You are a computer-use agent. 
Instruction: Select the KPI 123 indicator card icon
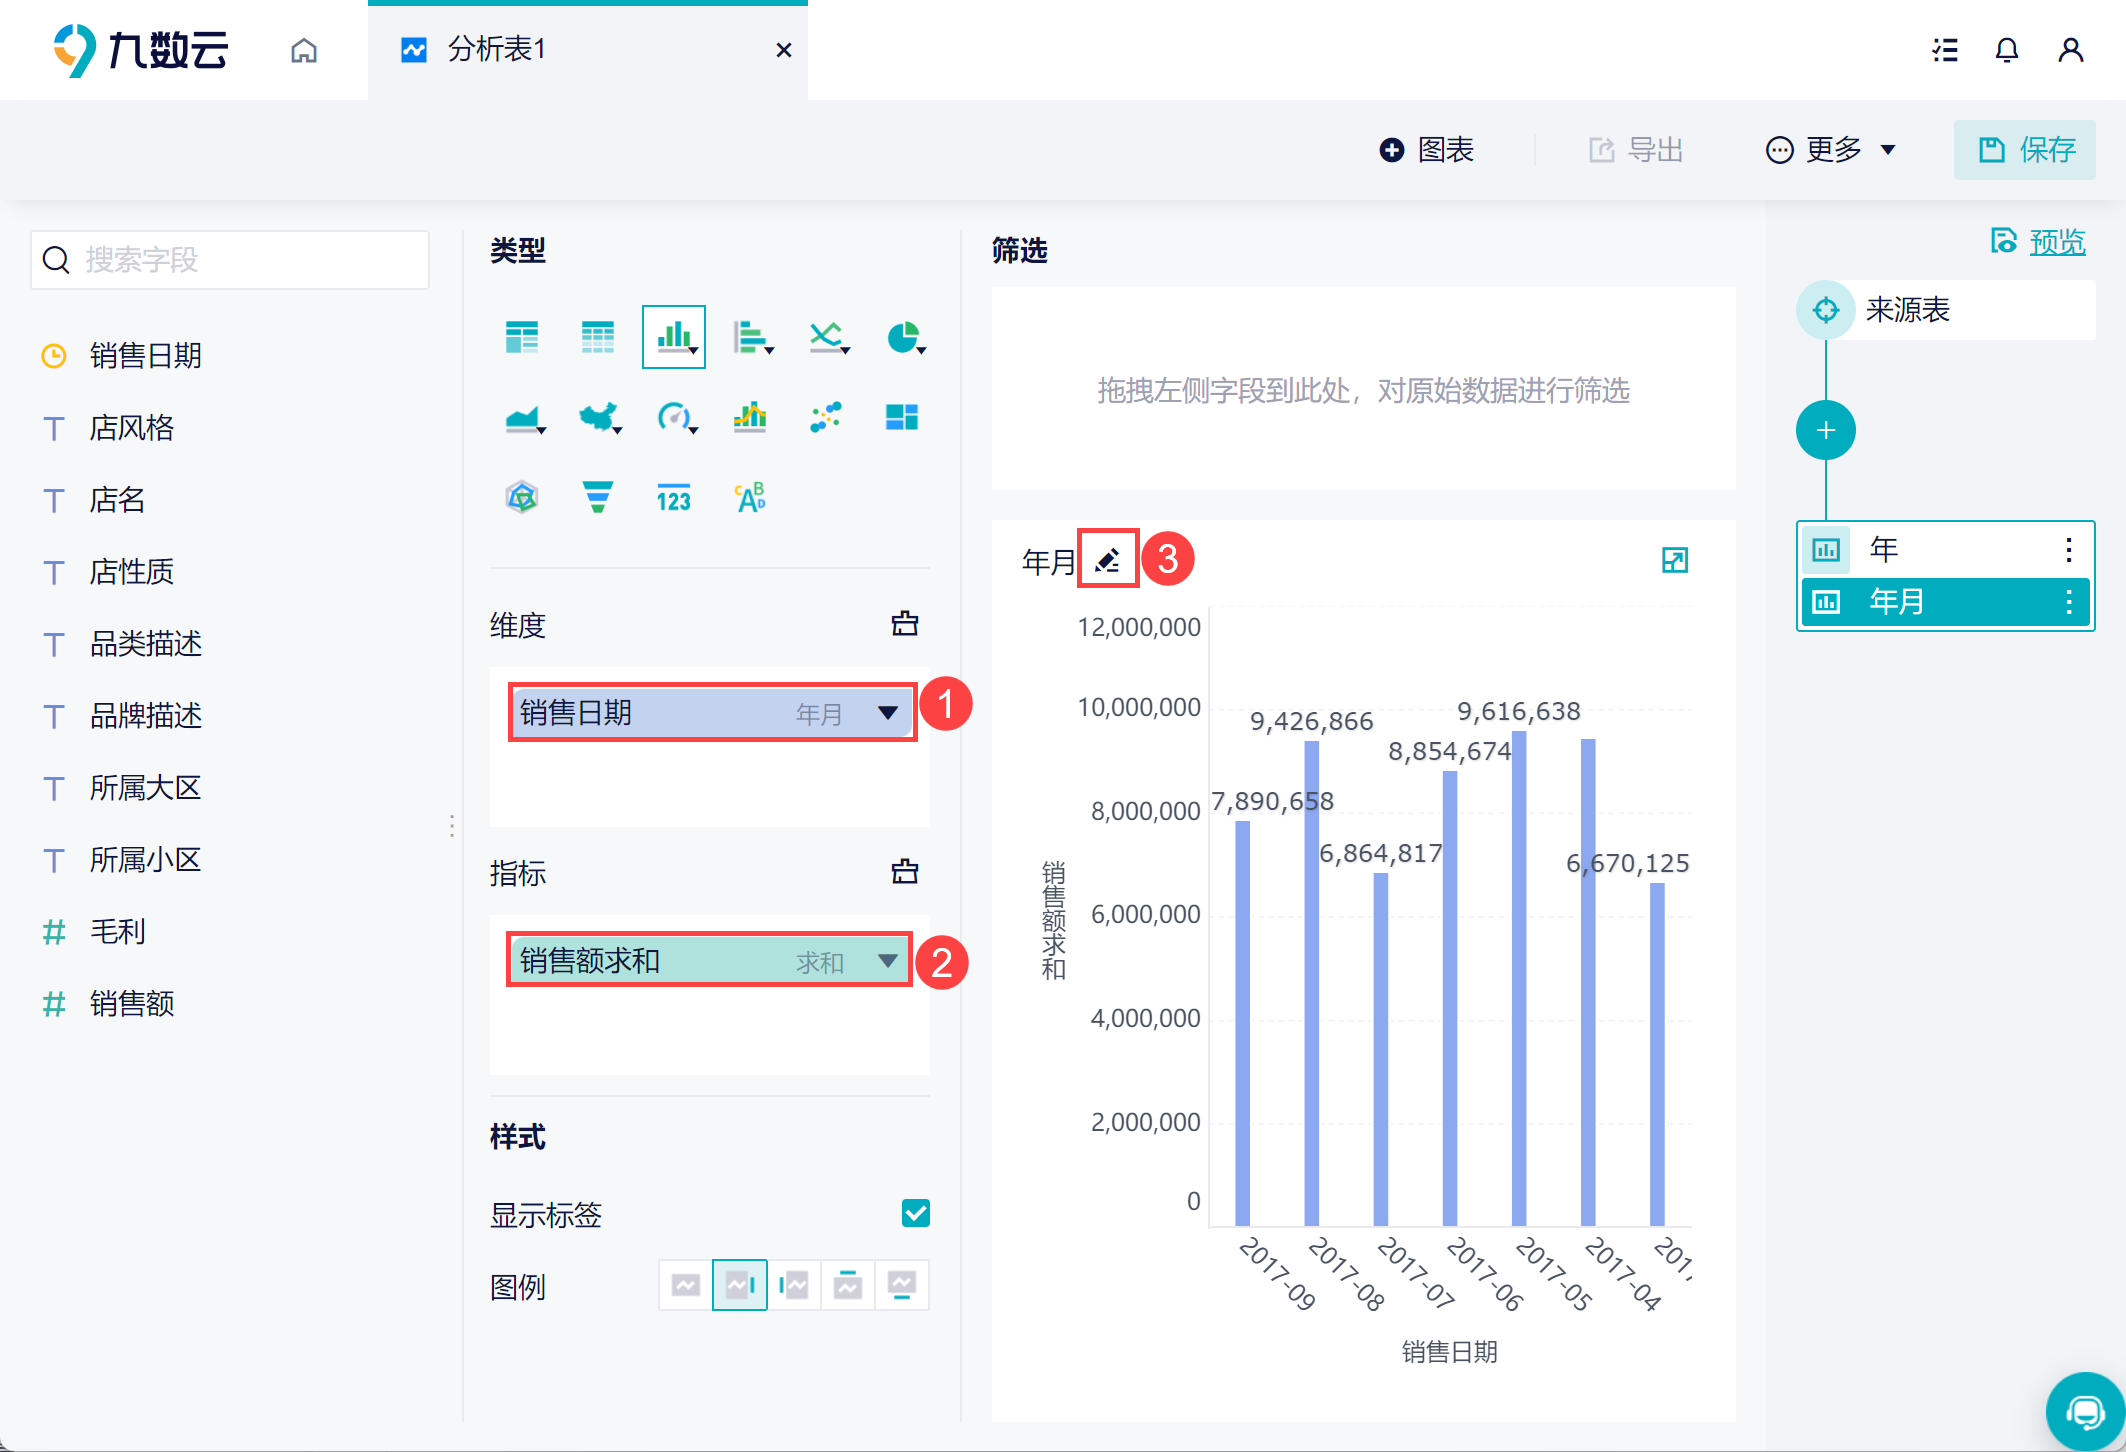tap(674, 497)
